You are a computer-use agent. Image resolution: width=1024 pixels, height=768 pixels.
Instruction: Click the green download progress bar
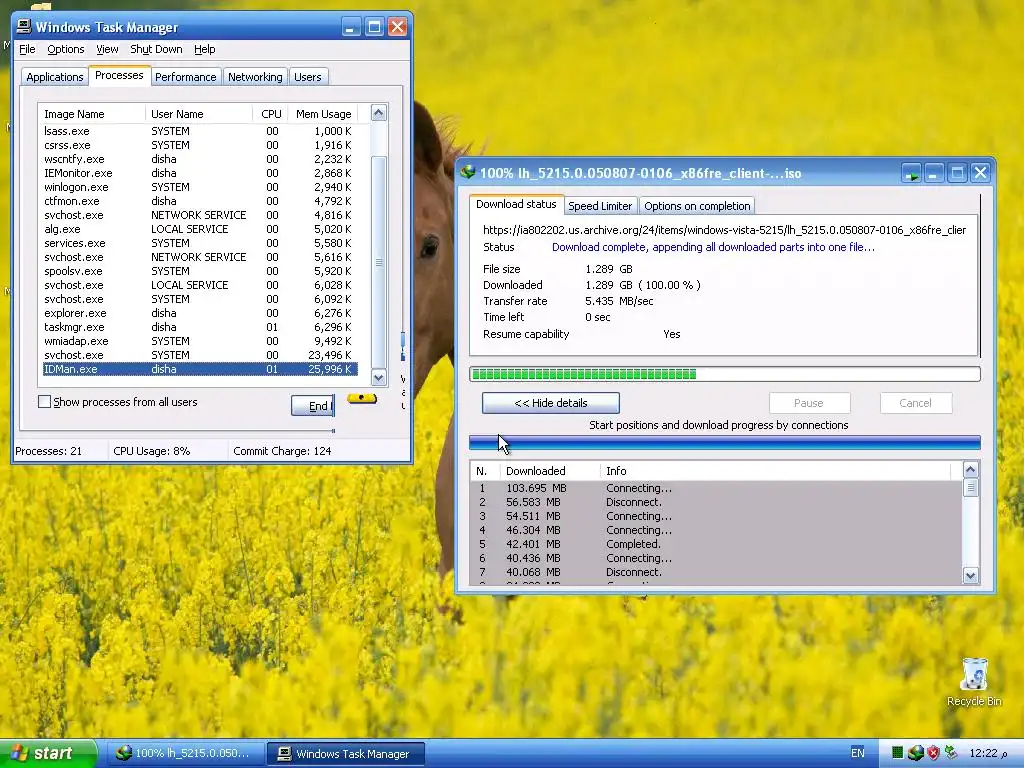pyautogui.click(x=725, y=374)
